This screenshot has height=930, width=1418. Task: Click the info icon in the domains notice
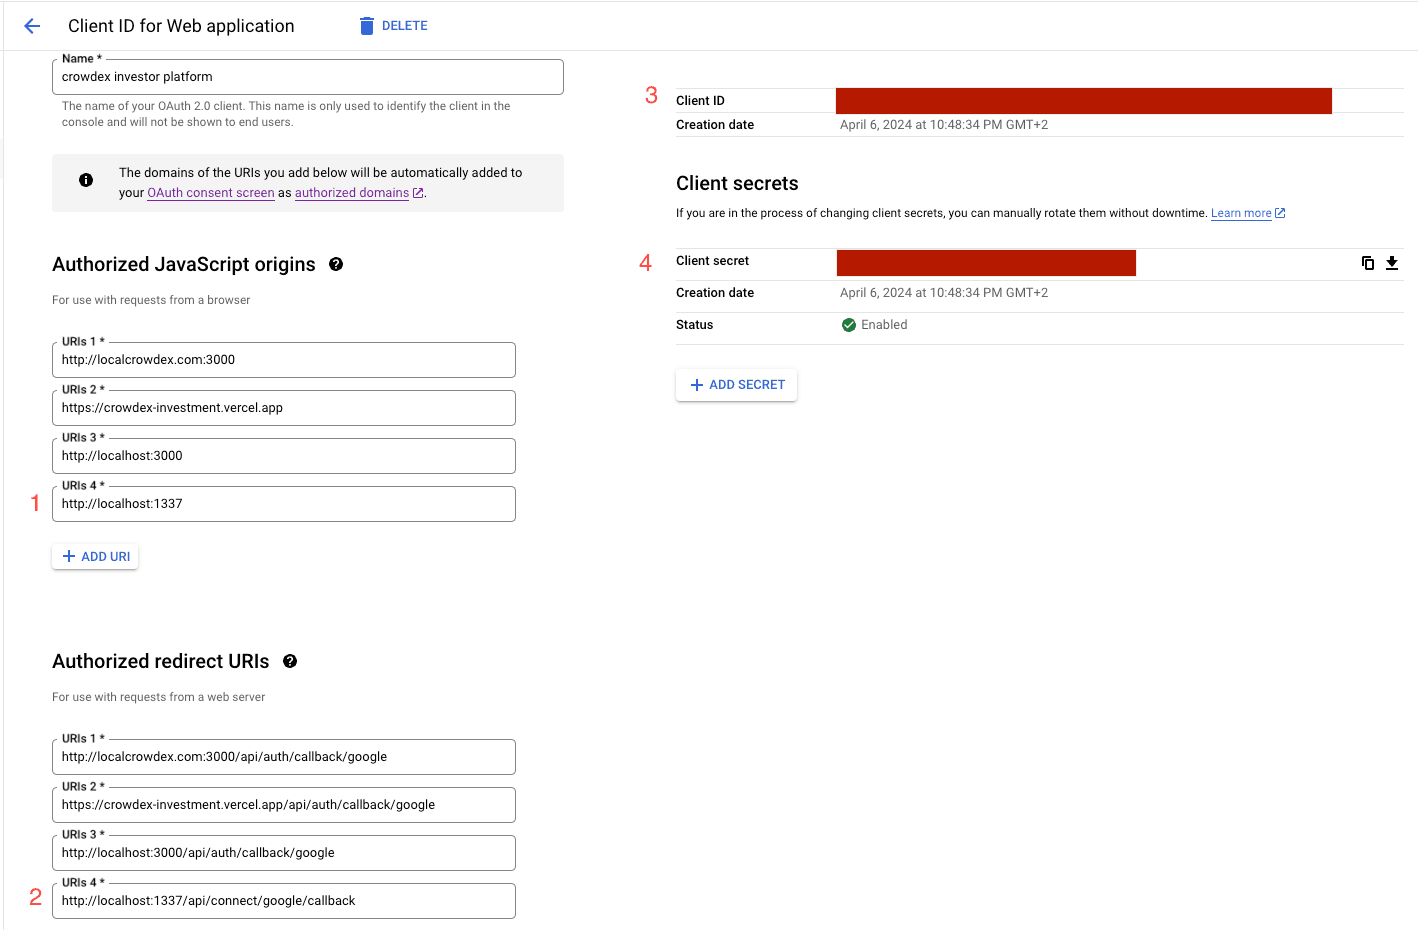(86, 180)
